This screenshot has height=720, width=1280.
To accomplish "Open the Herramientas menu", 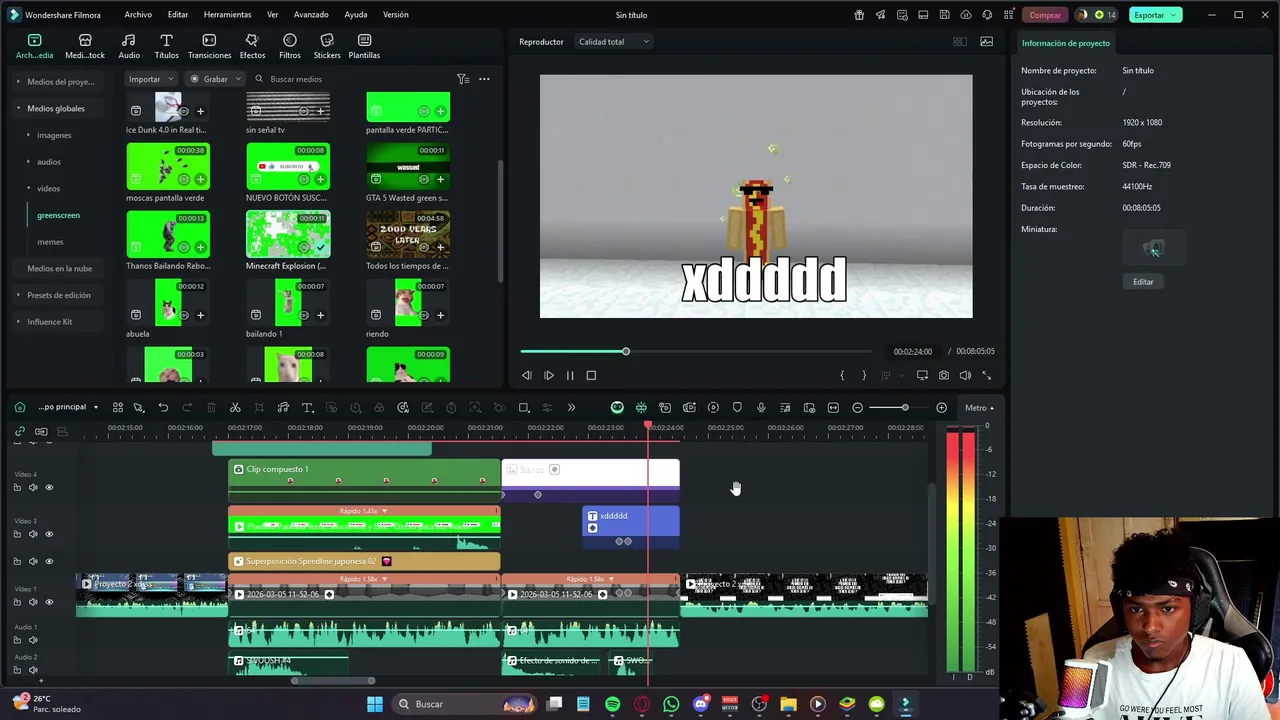I will (x=227, y=15).
